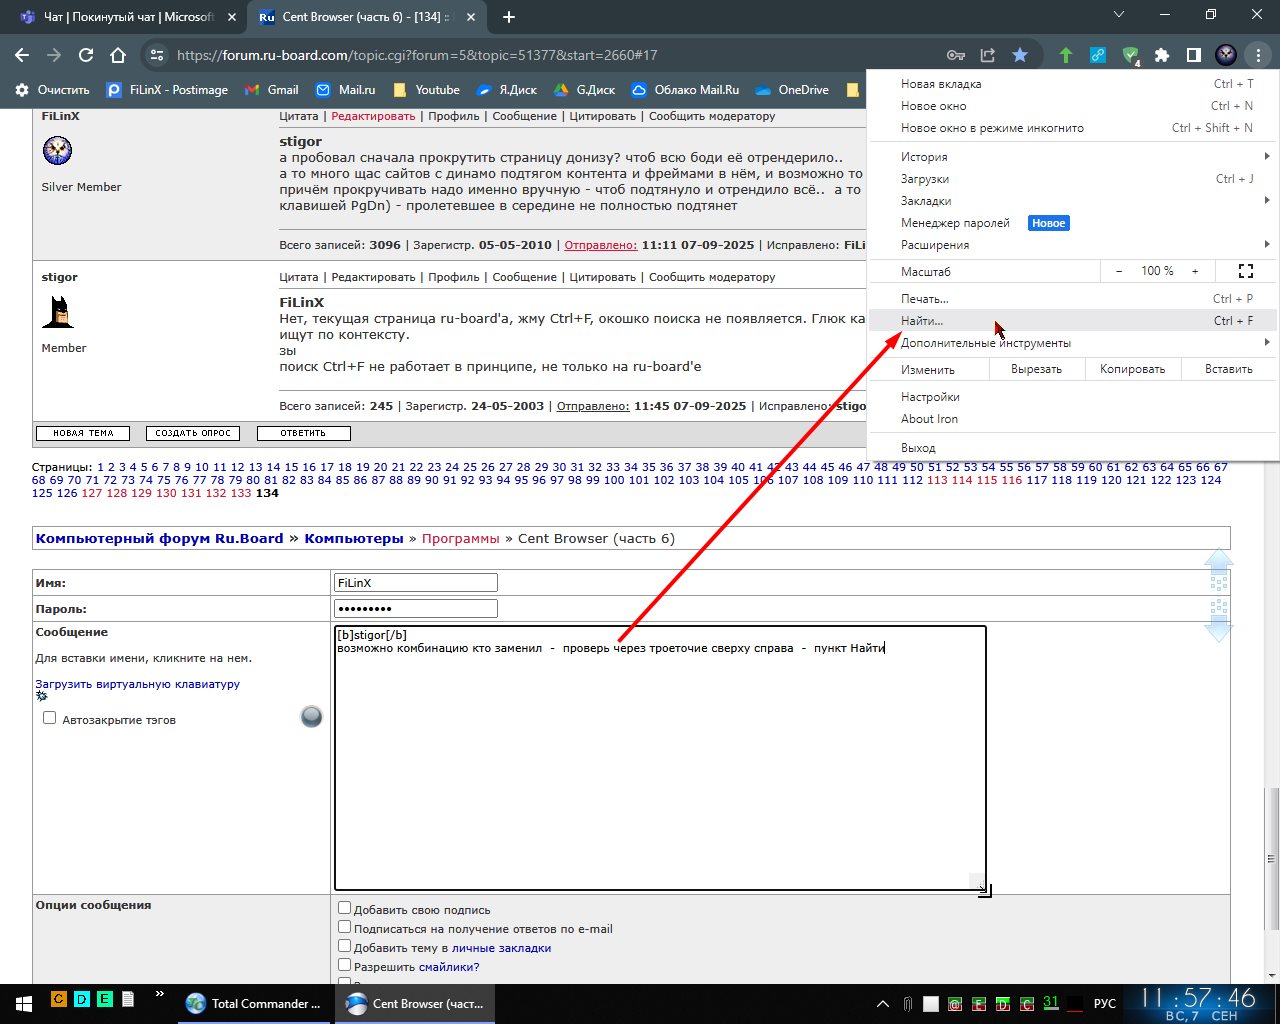
Task: Click into the Пароль field
Action: pyautogui.click(x=416, y=608)
